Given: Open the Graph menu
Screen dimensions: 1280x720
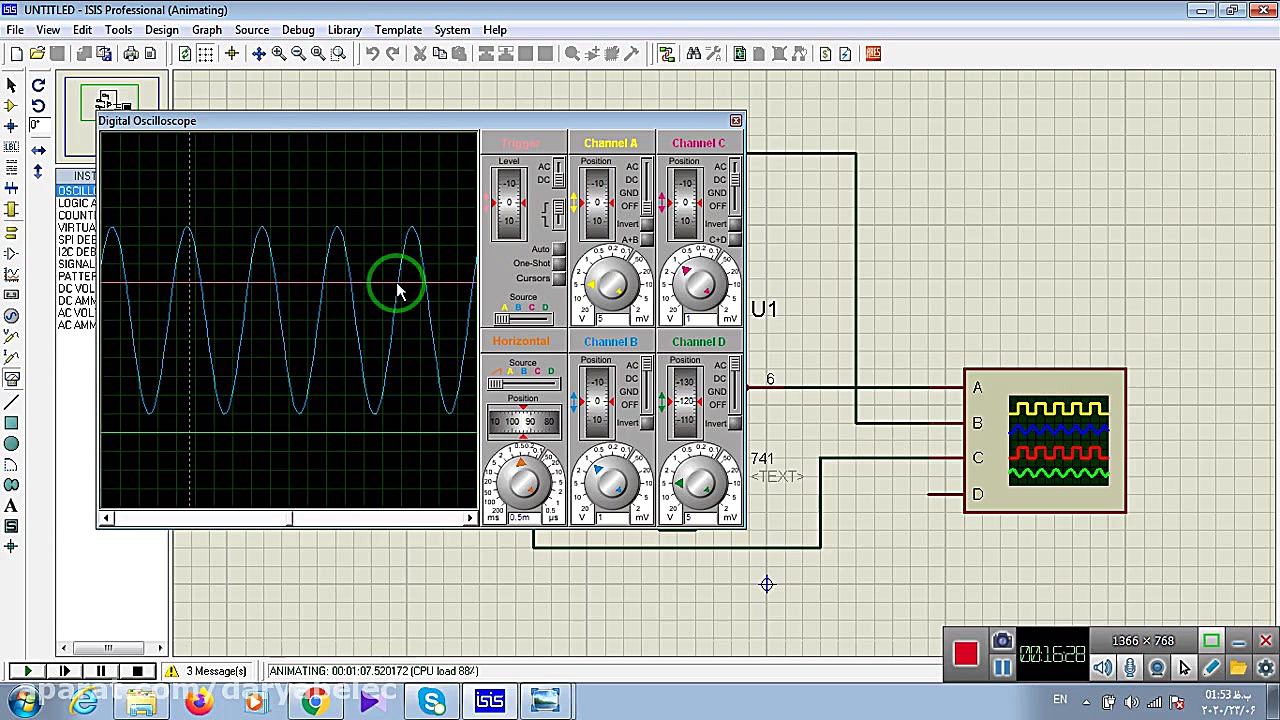Looking at the screenshot, I should pos(207,30).
